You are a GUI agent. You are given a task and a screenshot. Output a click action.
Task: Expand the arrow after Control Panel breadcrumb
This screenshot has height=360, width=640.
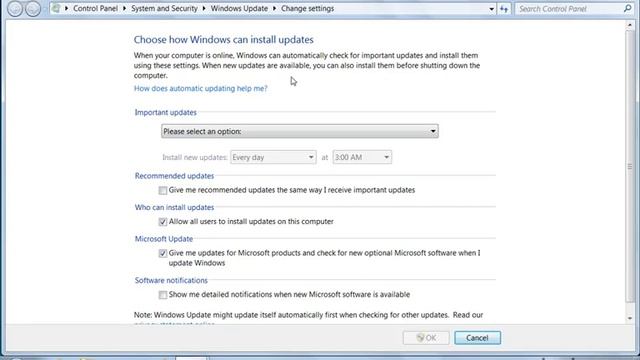pos(124,9)
